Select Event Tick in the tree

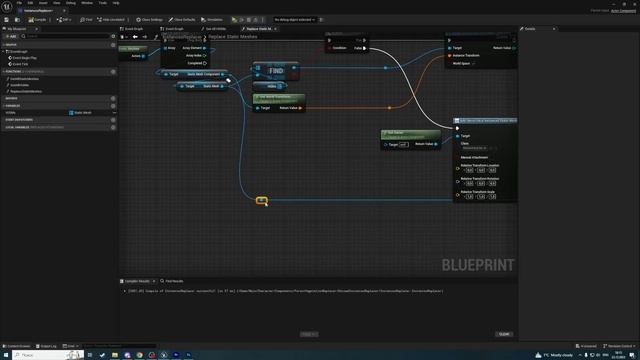pyautogui.click(x=20, y=64)
